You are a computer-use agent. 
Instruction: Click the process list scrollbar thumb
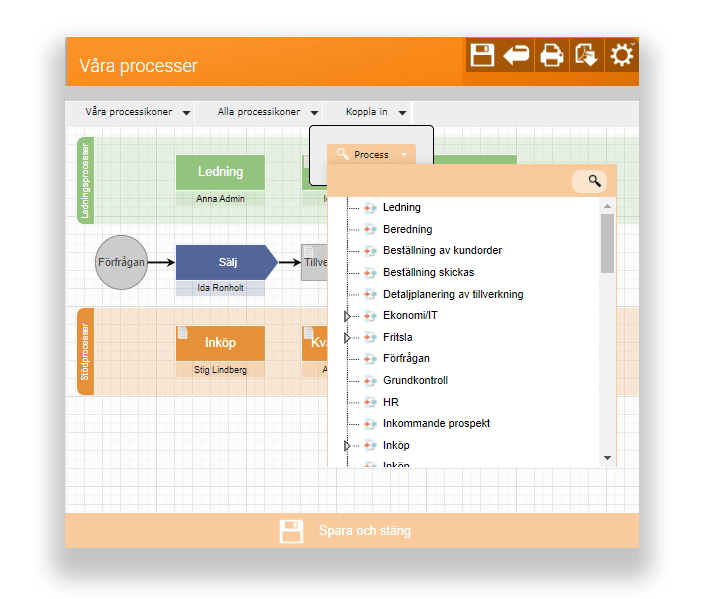(x=607, y=243)
